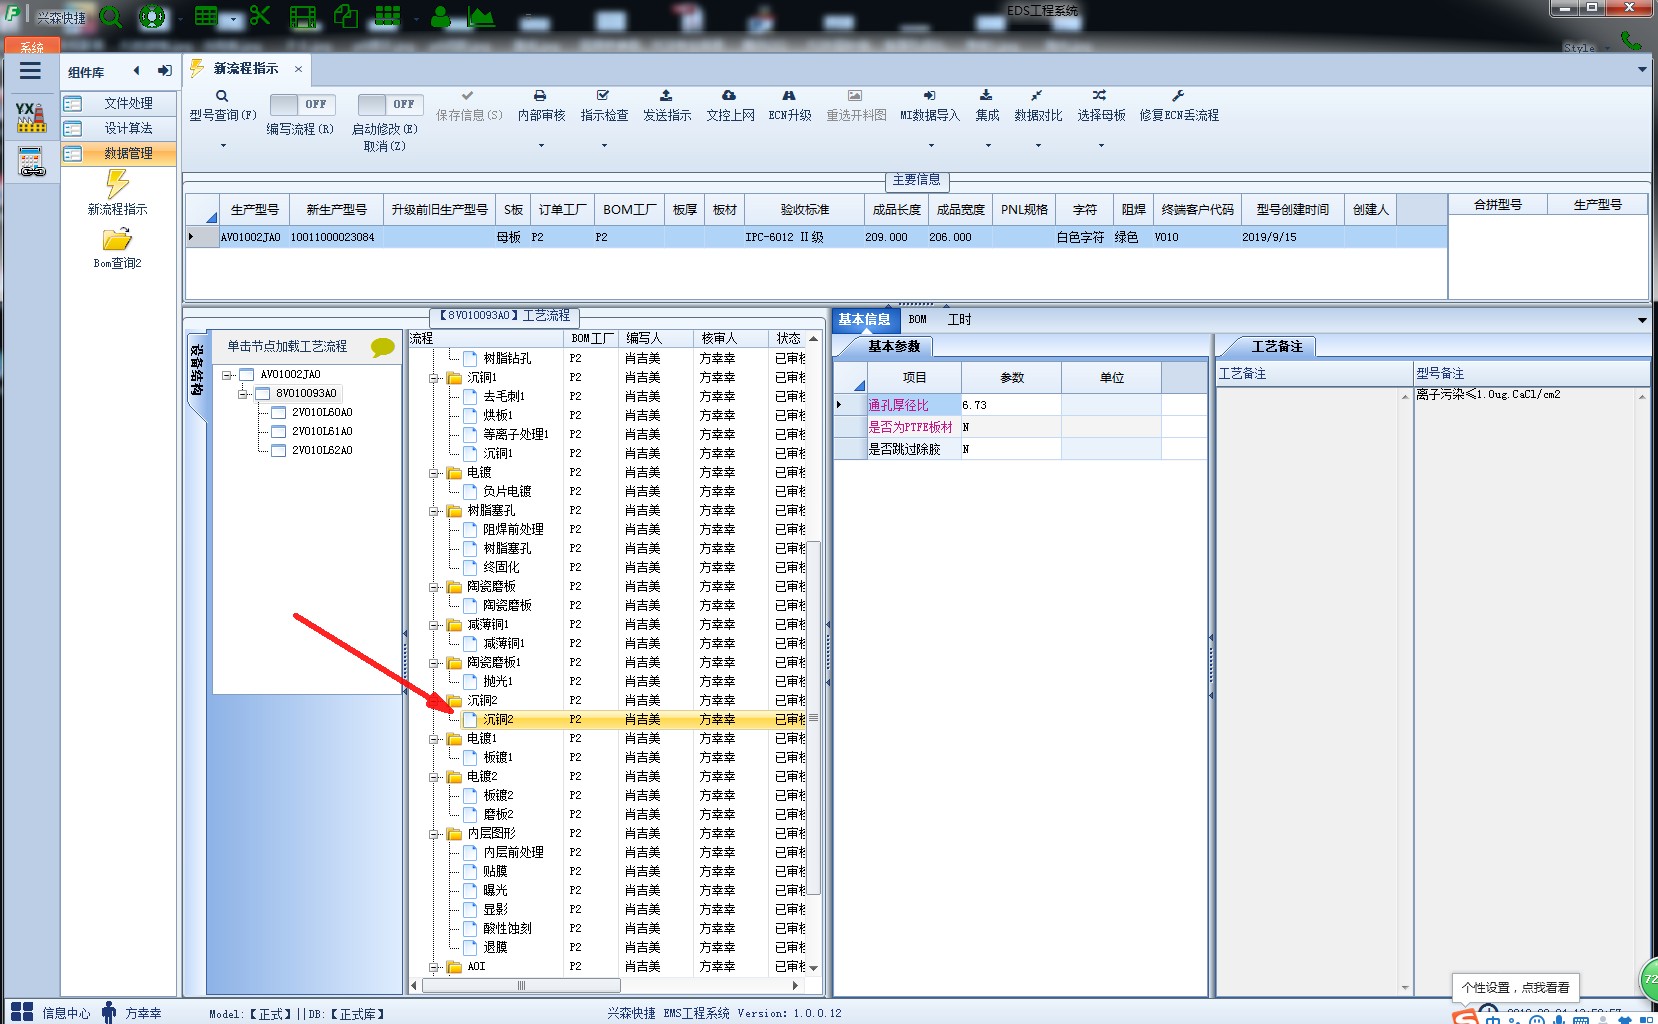Image resolution: width=1658 pixels, height=1024 pixels.
Task: Switch to the BOM tab
Action: pos(918,320)
